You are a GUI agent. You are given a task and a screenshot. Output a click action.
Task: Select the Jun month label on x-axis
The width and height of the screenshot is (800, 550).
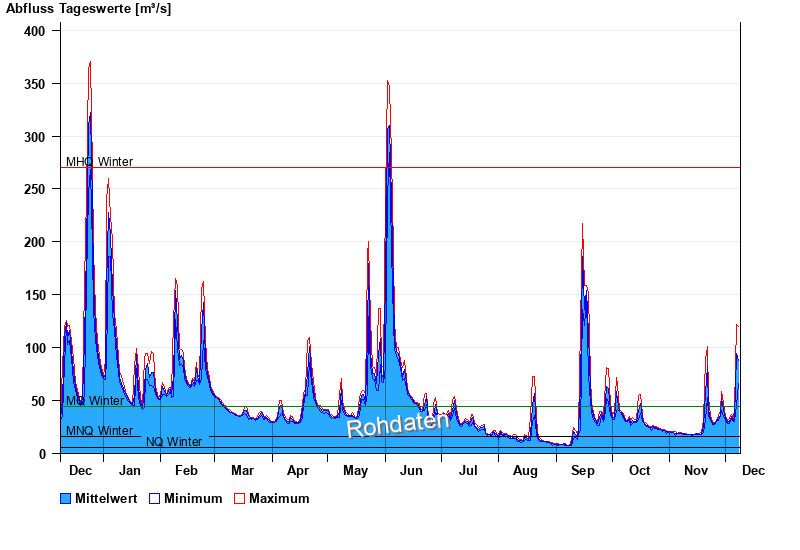click(411, 470)
